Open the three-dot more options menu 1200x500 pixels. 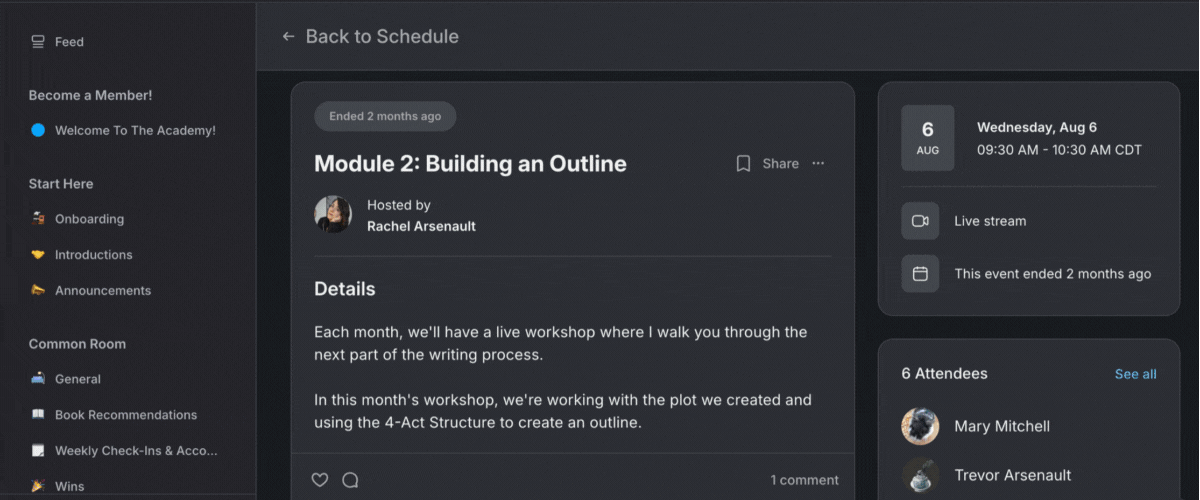[x=818, y=164]
